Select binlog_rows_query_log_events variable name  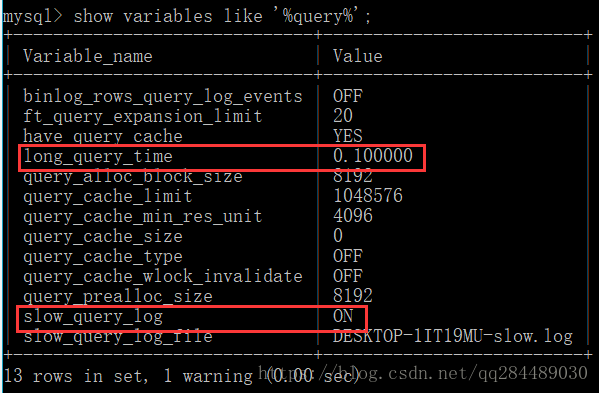[x=163, y=97]
